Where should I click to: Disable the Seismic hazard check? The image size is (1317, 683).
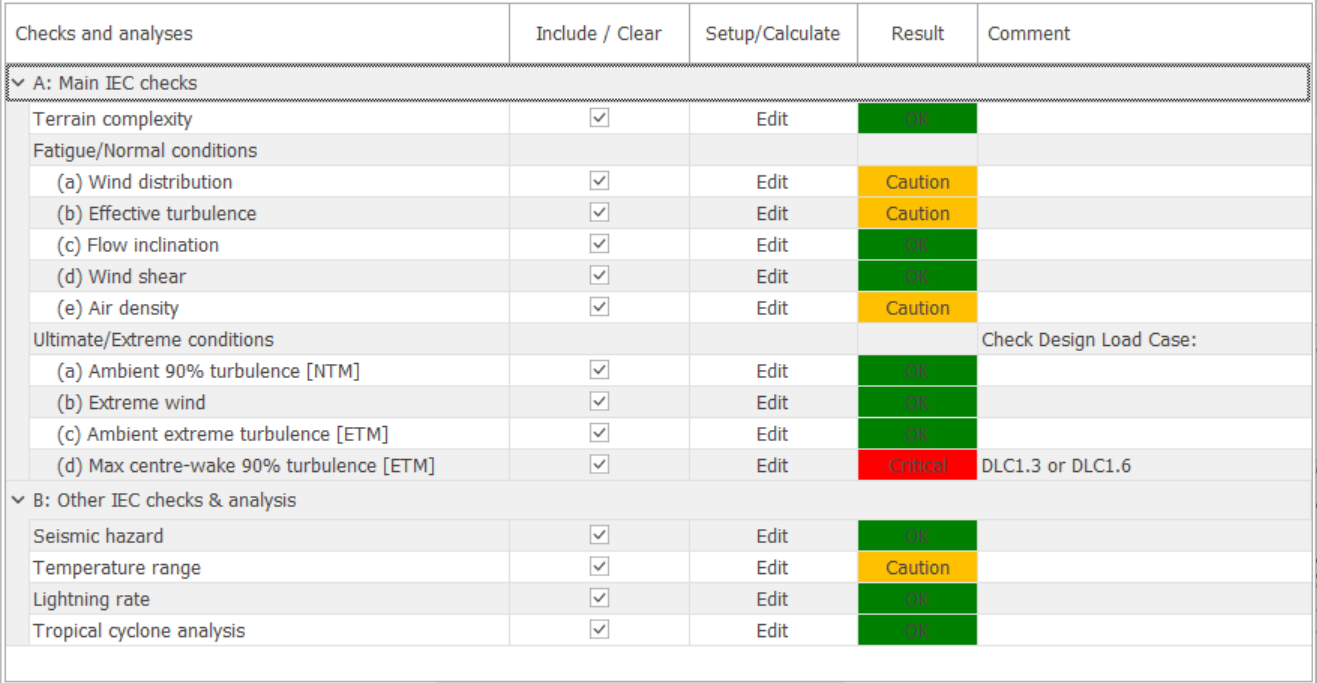597,536
